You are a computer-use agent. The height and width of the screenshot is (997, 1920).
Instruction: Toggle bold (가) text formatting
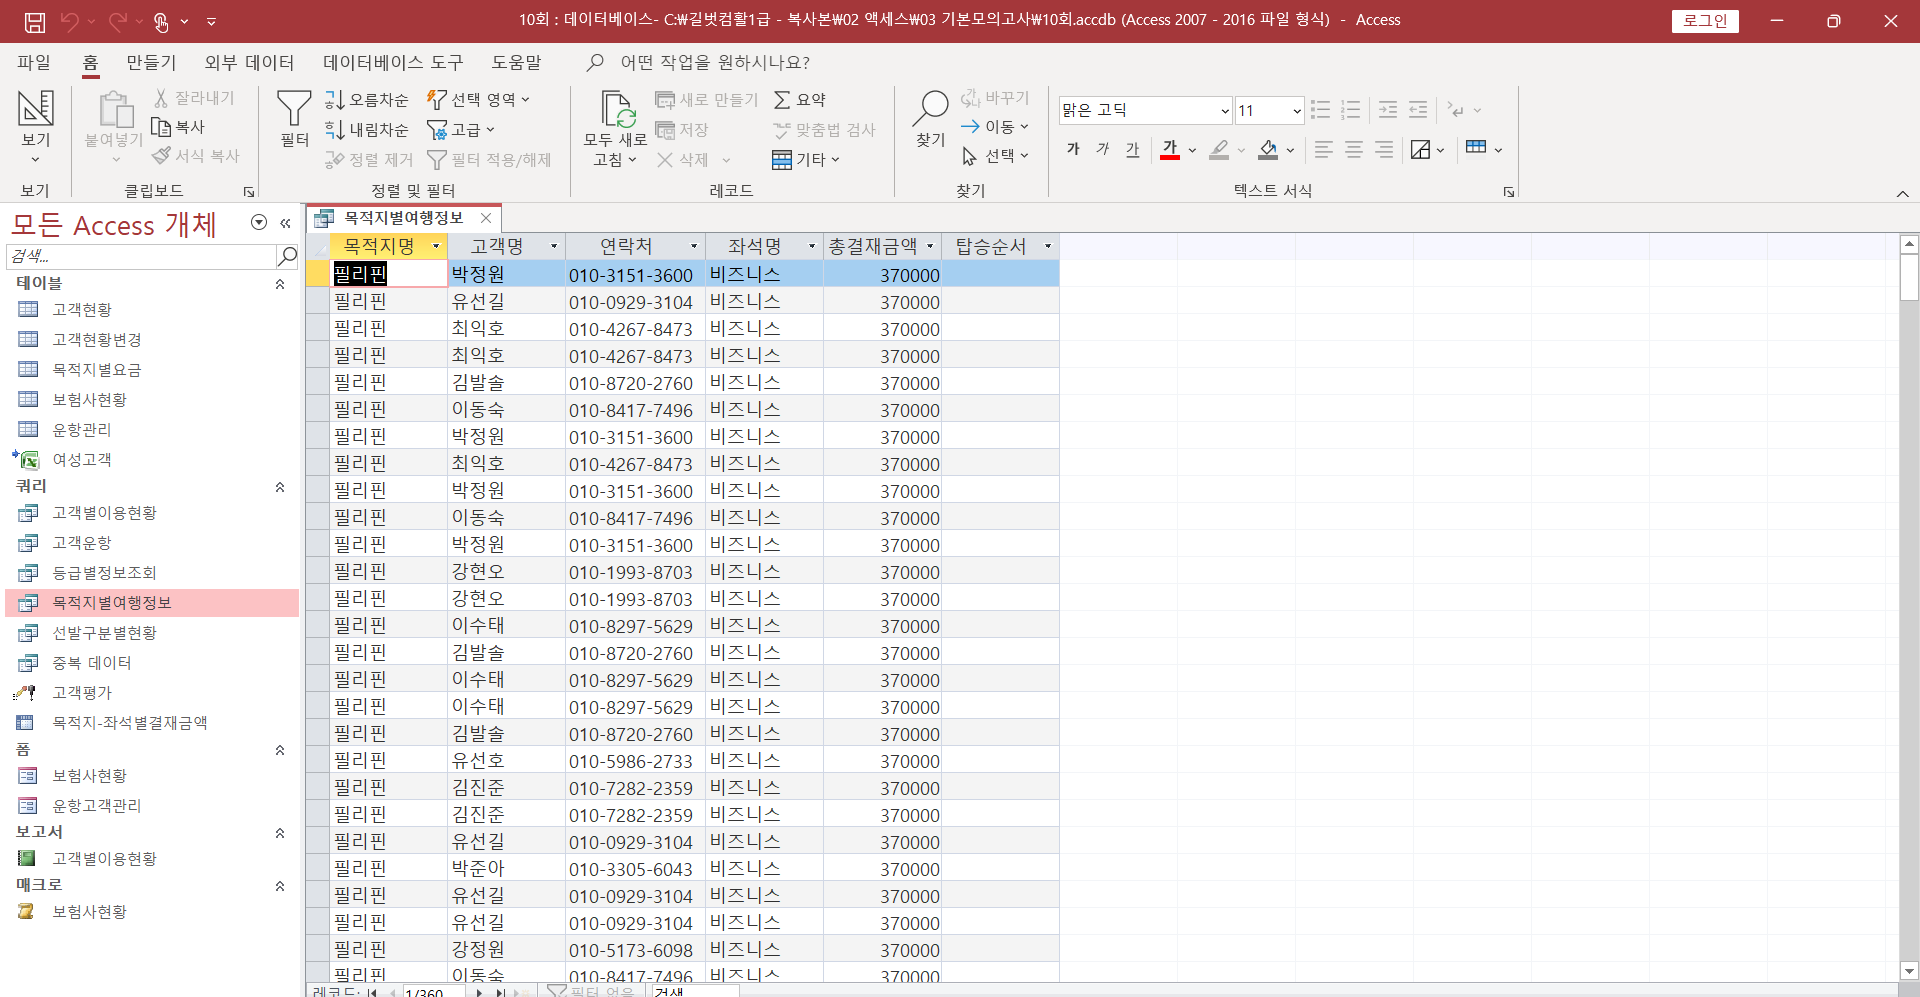1073,150
